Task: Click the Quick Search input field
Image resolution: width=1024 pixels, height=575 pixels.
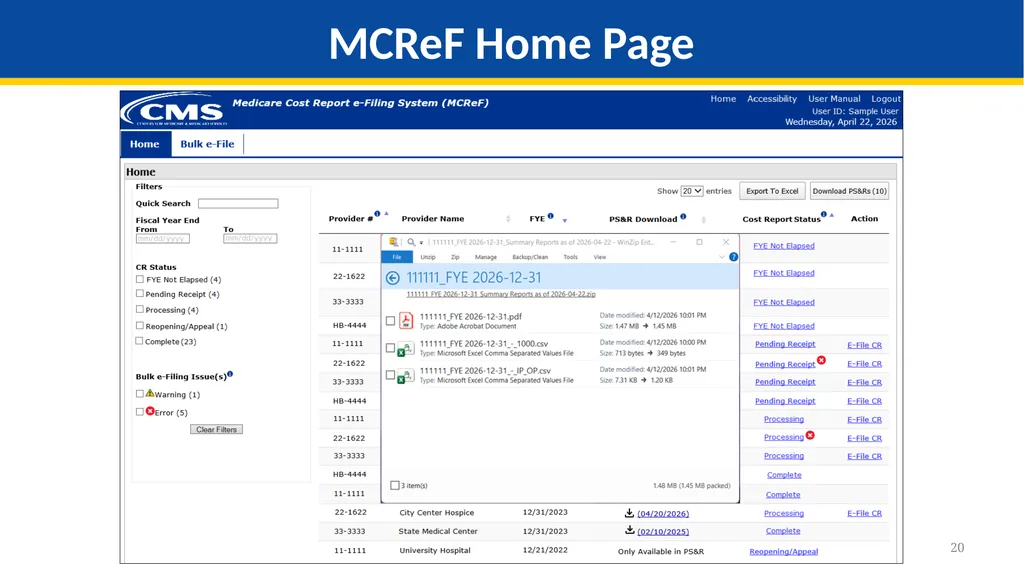Action: 238,203
